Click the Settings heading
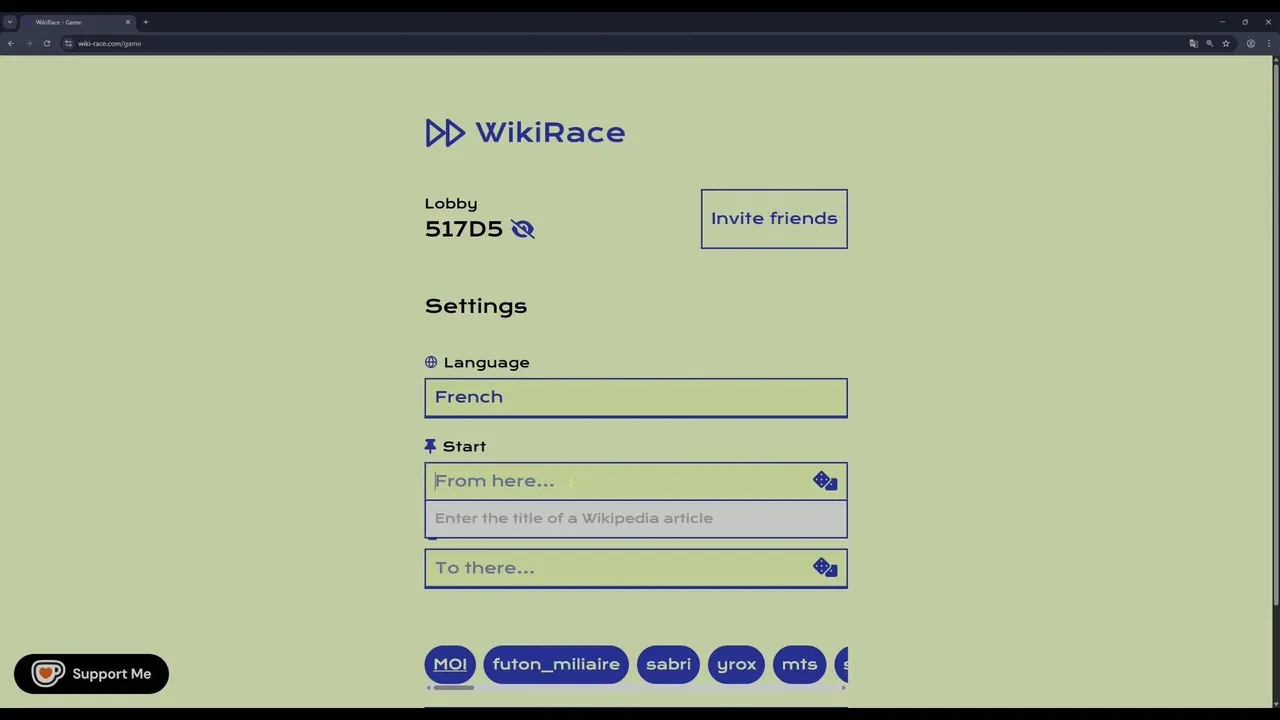 tap(476, 306)
